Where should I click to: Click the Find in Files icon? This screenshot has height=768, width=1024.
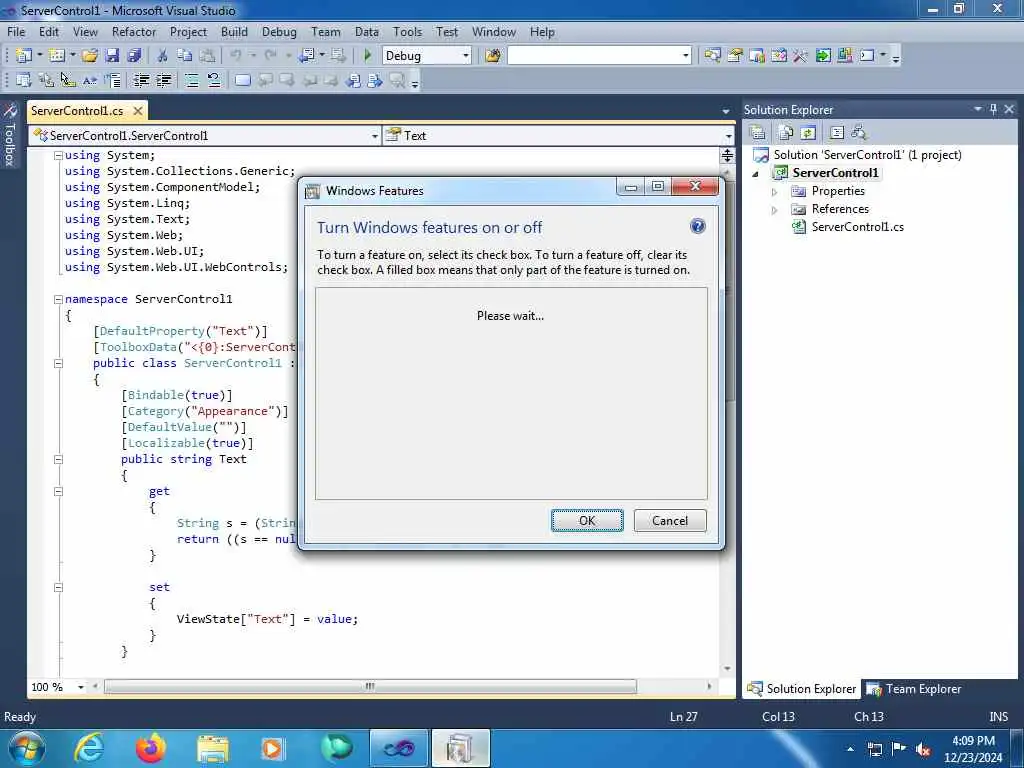[493, 56]
